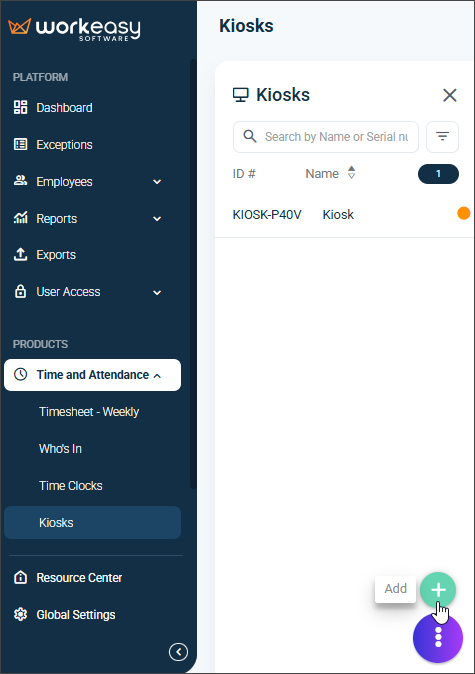Open the Time Clocks page
Screen dimensions: 475x674
tap(70, 486)
